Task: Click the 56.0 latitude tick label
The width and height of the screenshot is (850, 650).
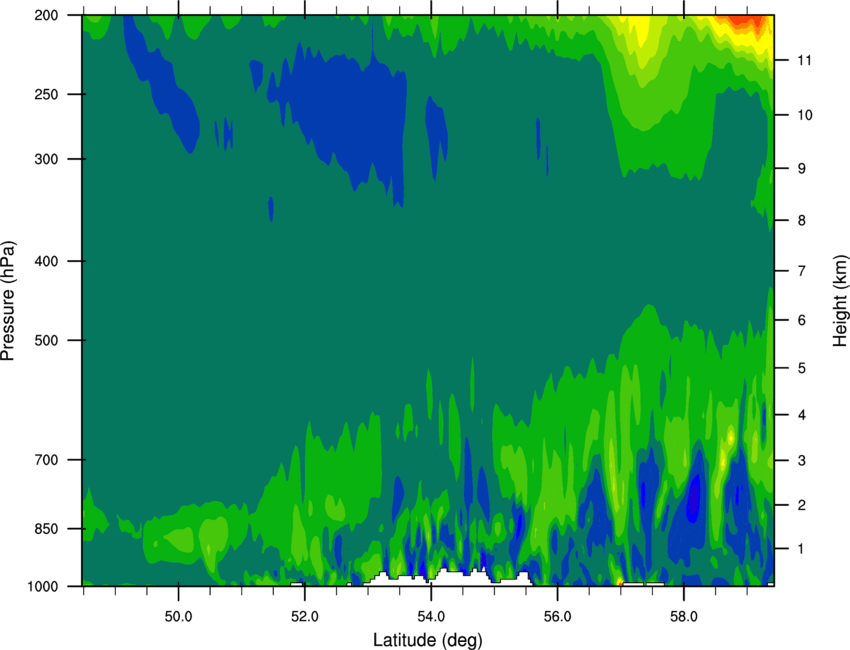Action: pos(558,616)
